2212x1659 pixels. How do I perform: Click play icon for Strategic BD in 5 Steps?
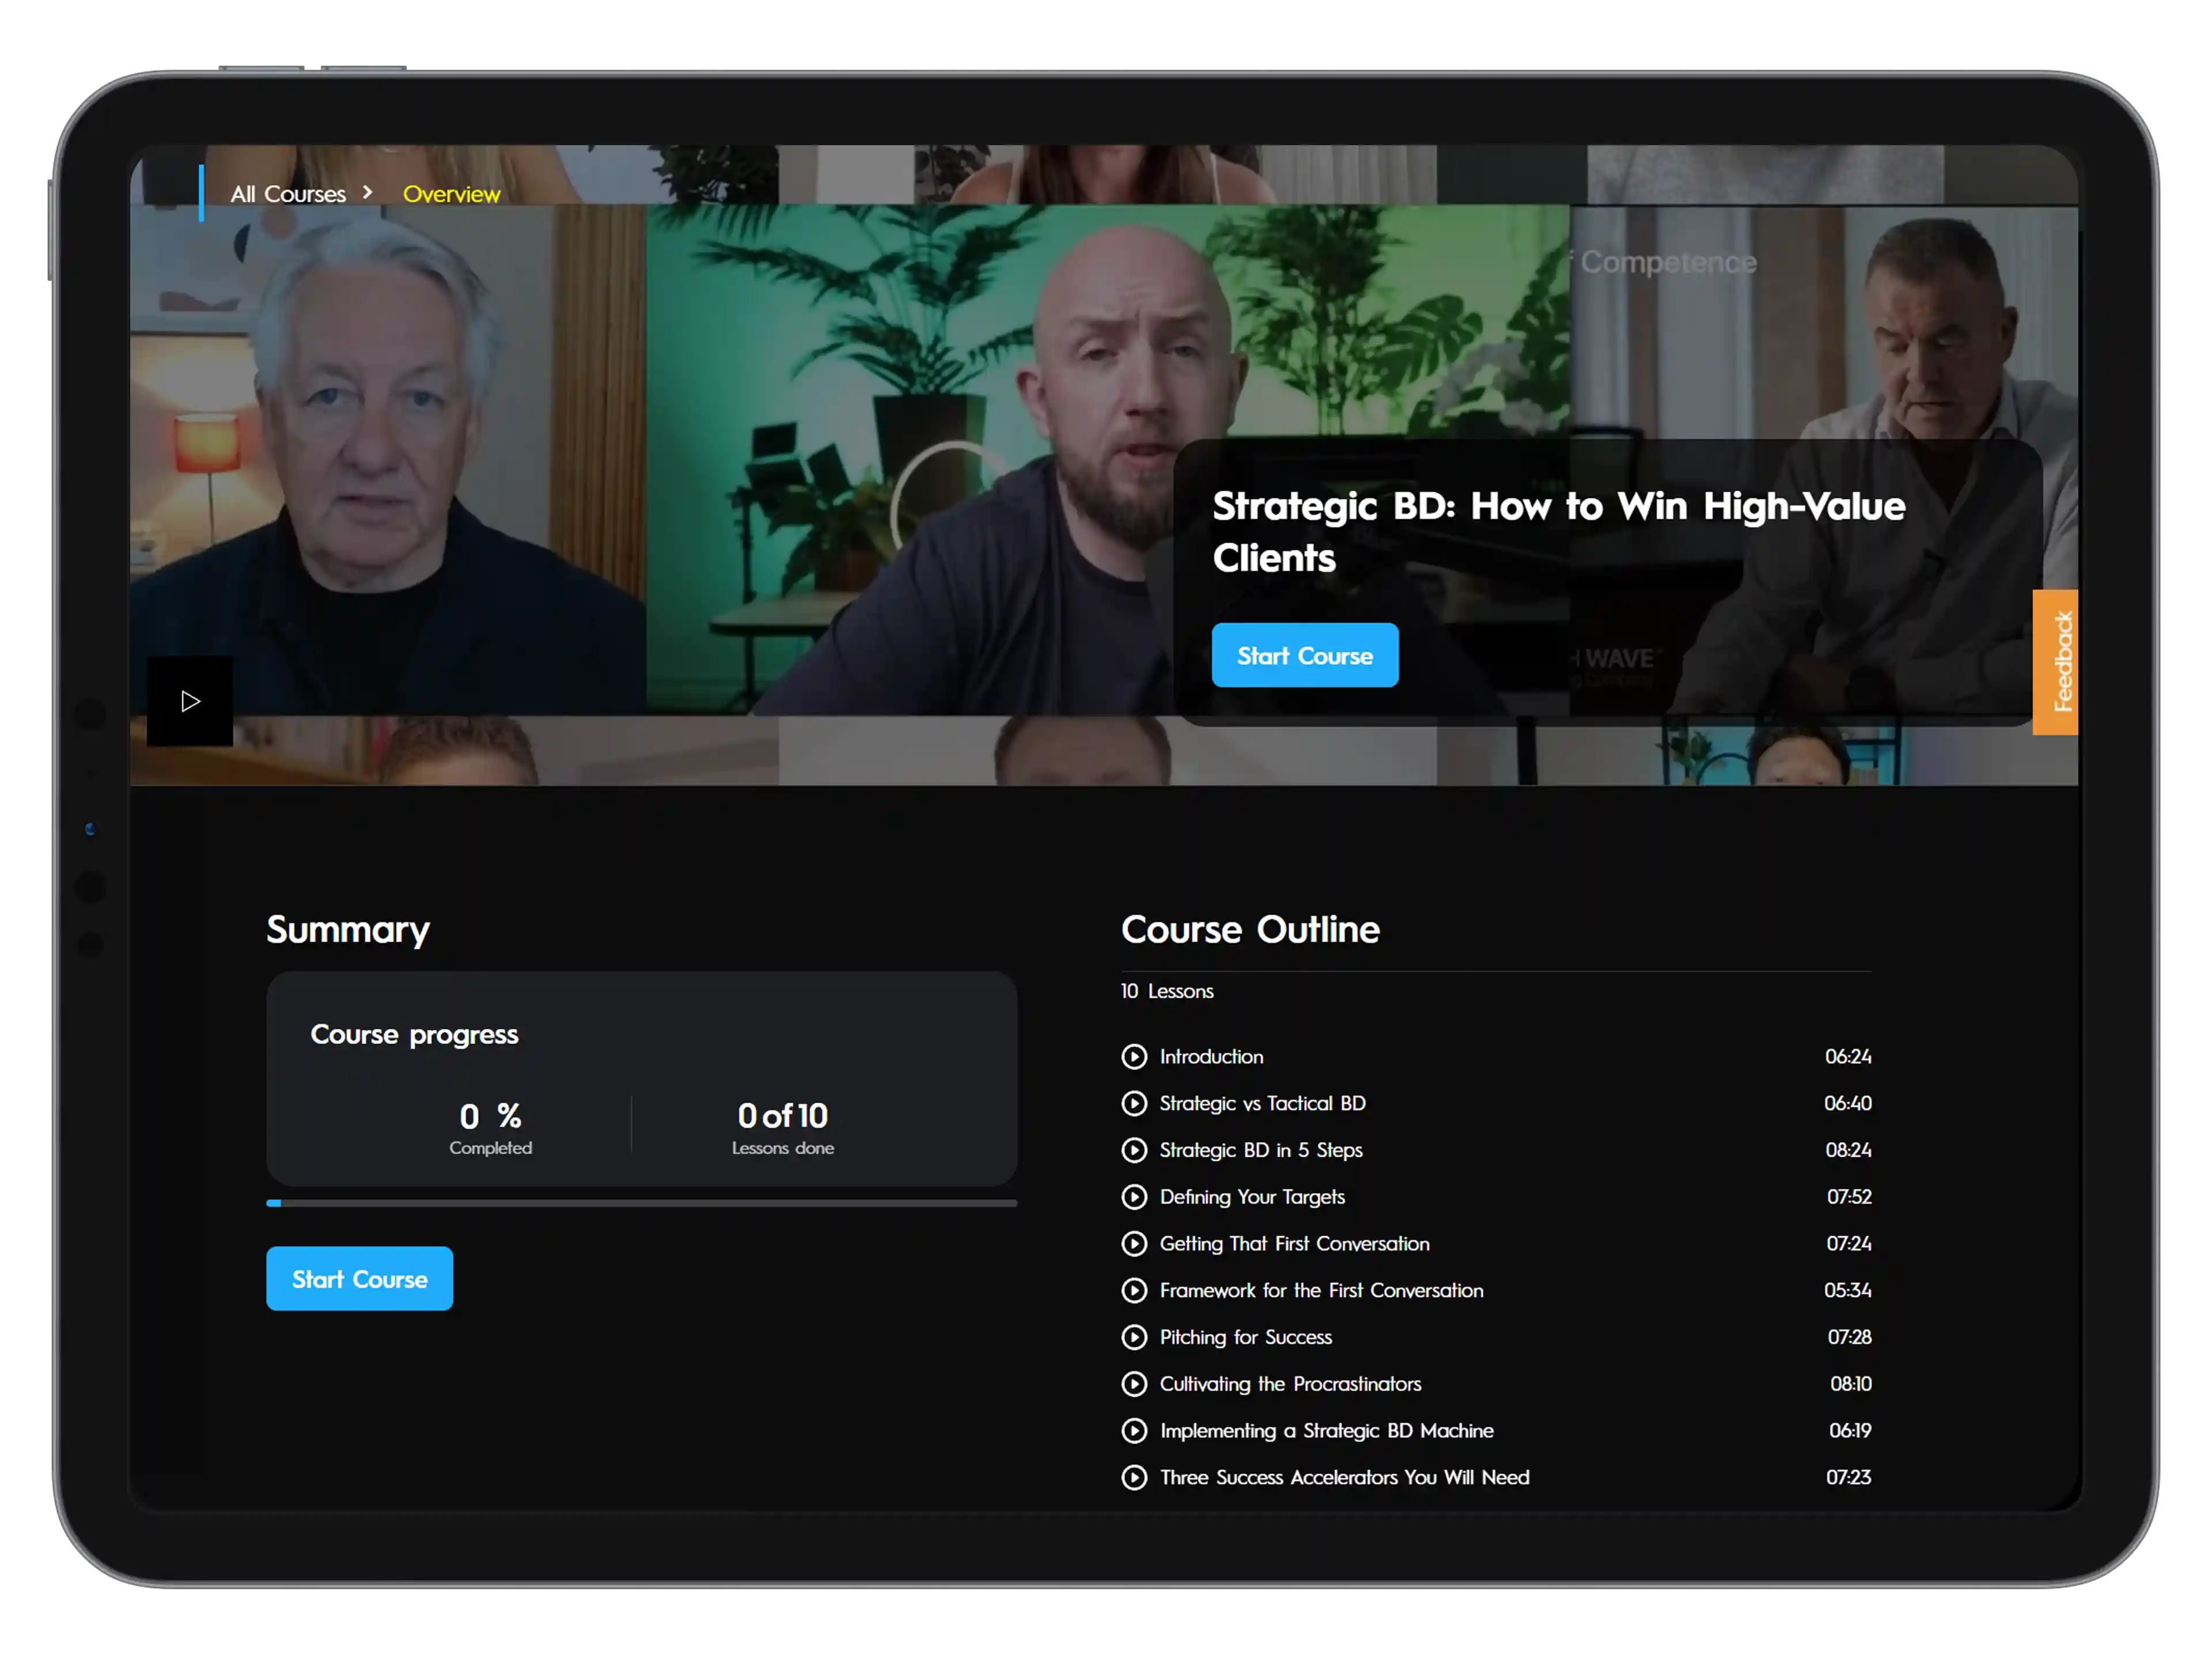(1134, 1150)
